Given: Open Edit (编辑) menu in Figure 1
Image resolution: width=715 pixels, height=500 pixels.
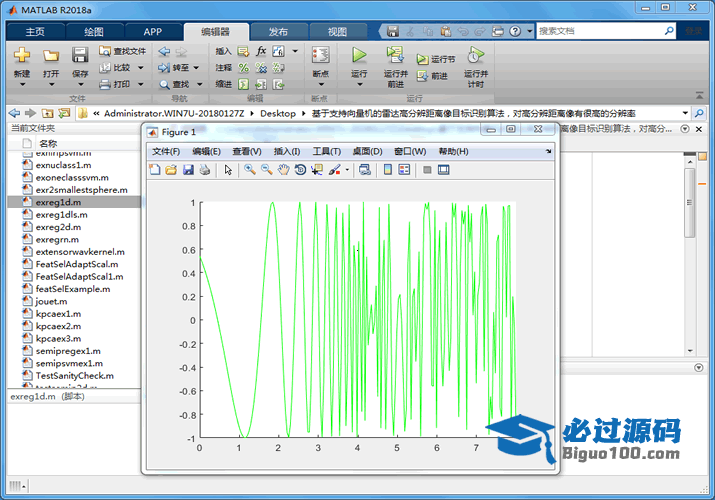Looking at the screenshot, I should [x=206, y=151].
